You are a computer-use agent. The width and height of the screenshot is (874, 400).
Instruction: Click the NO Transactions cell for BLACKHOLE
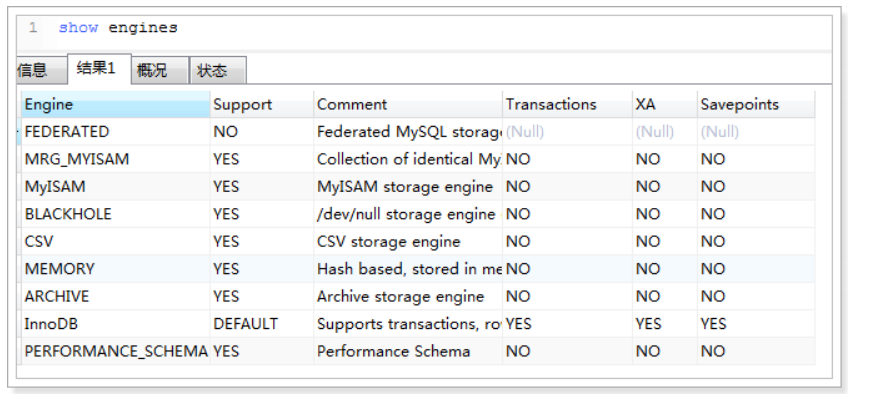click(567, 214)
